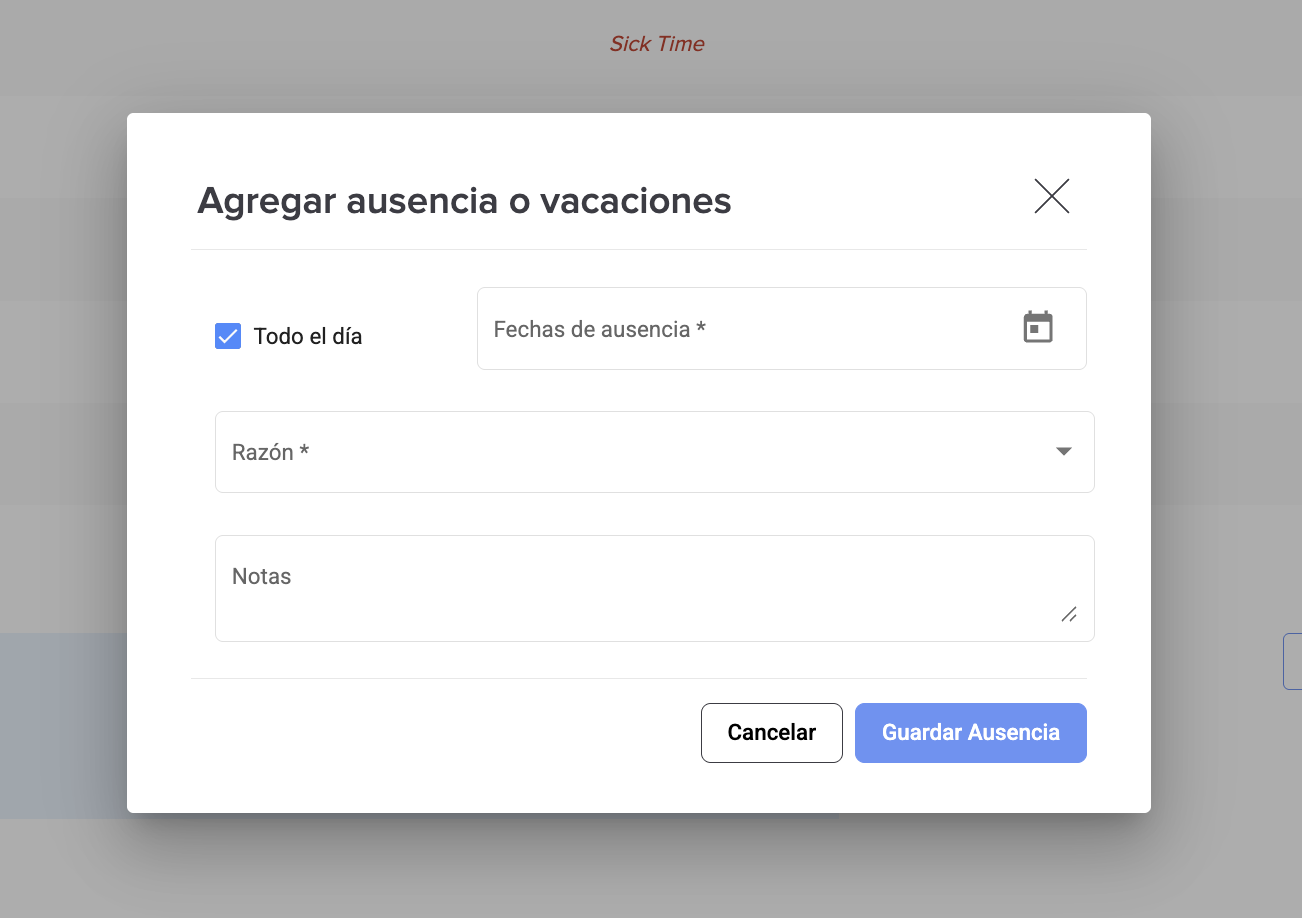Open the Razón selection field
Viewport: 1302px width, 918px height.
(655, 452)
